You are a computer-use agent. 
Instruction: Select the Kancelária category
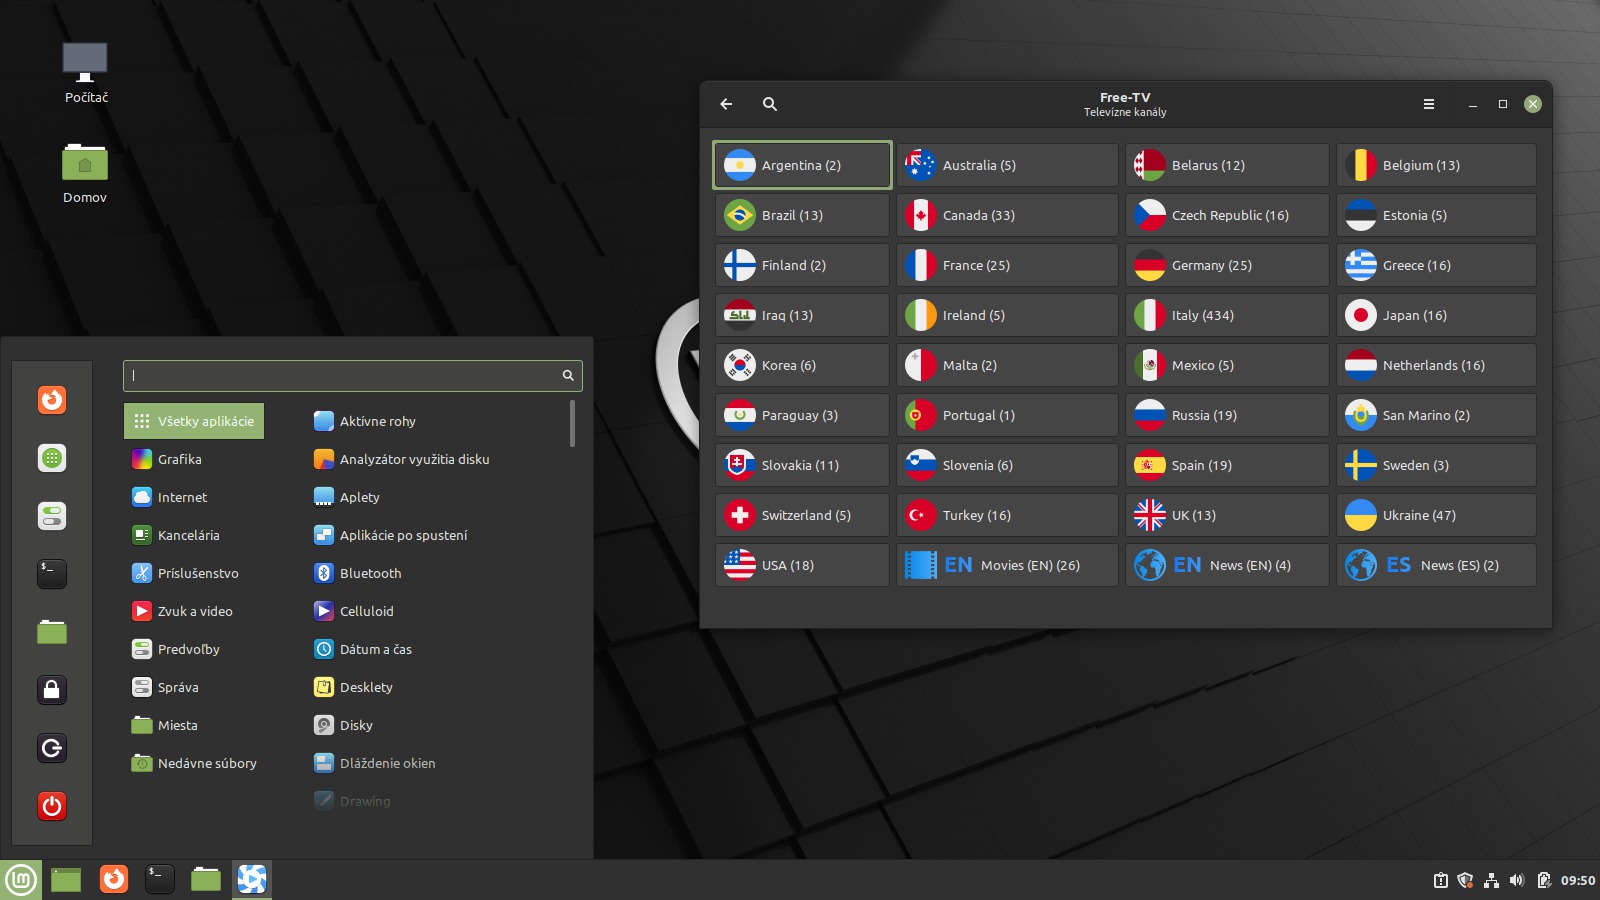(x=194, y=535)
